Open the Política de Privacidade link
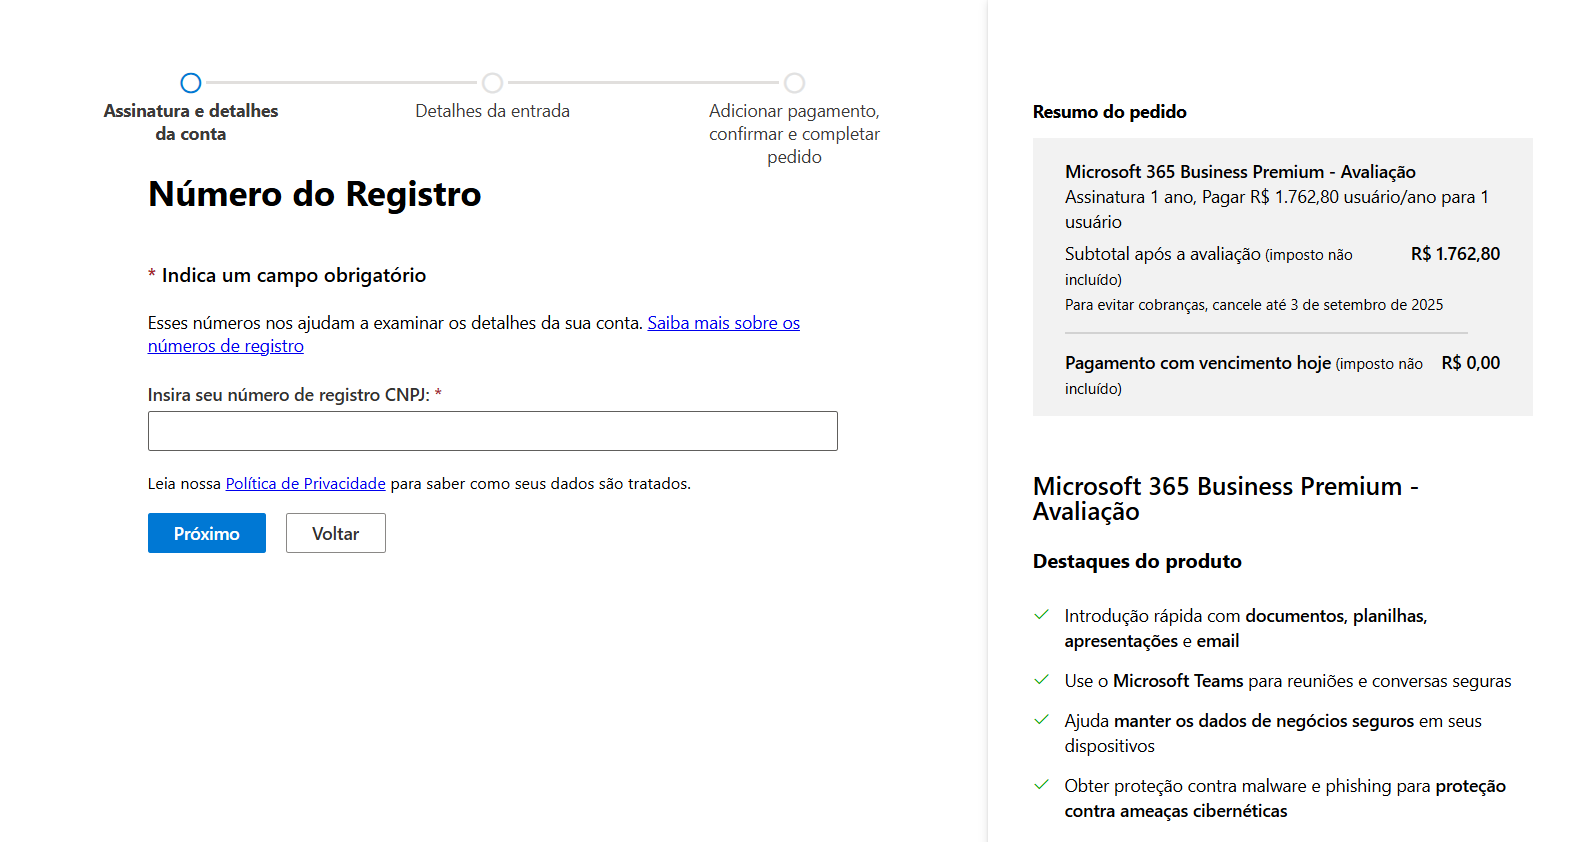 coord(305,483)
